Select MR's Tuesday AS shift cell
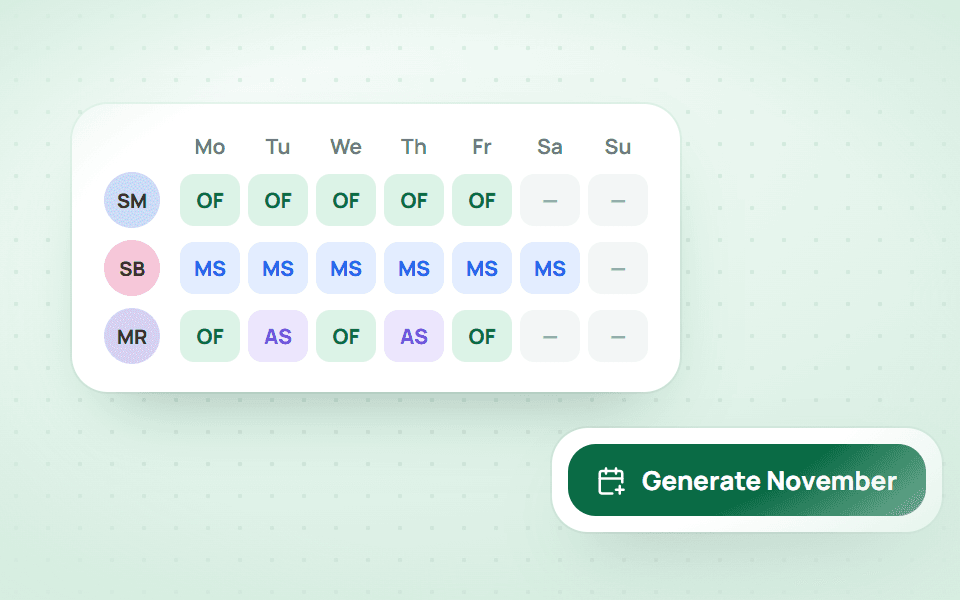The height and width of the screenshot is (600, 960). [x=278, y=336]
